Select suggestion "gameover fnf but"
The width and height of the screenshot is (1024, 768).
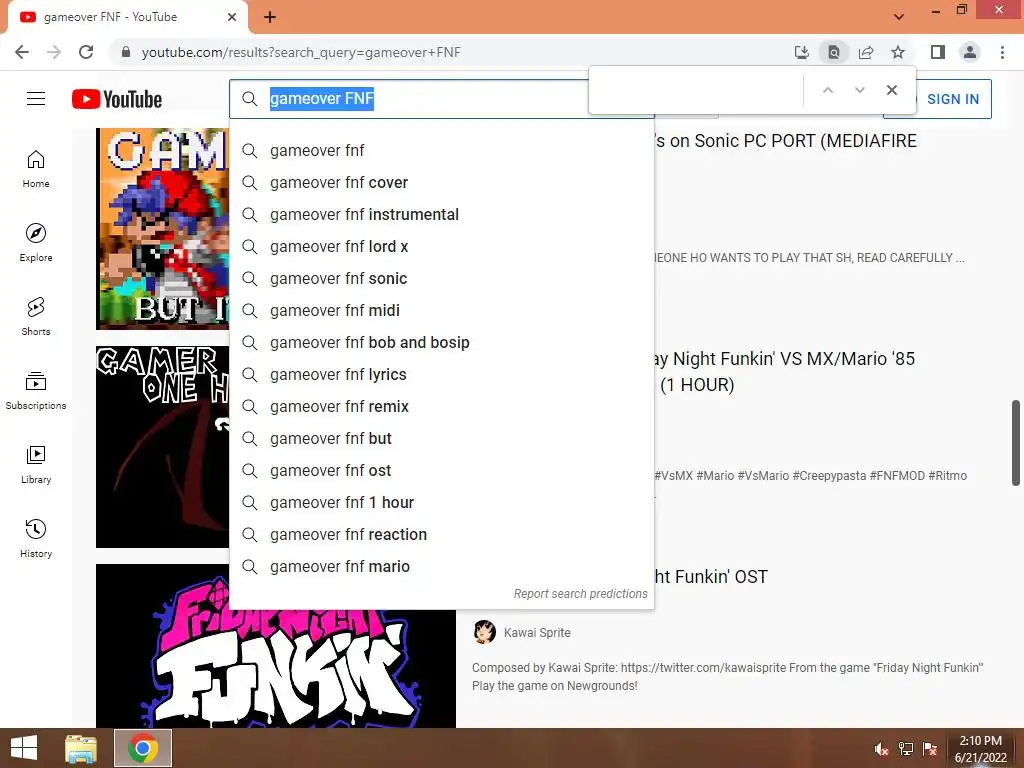coord(441,438)
